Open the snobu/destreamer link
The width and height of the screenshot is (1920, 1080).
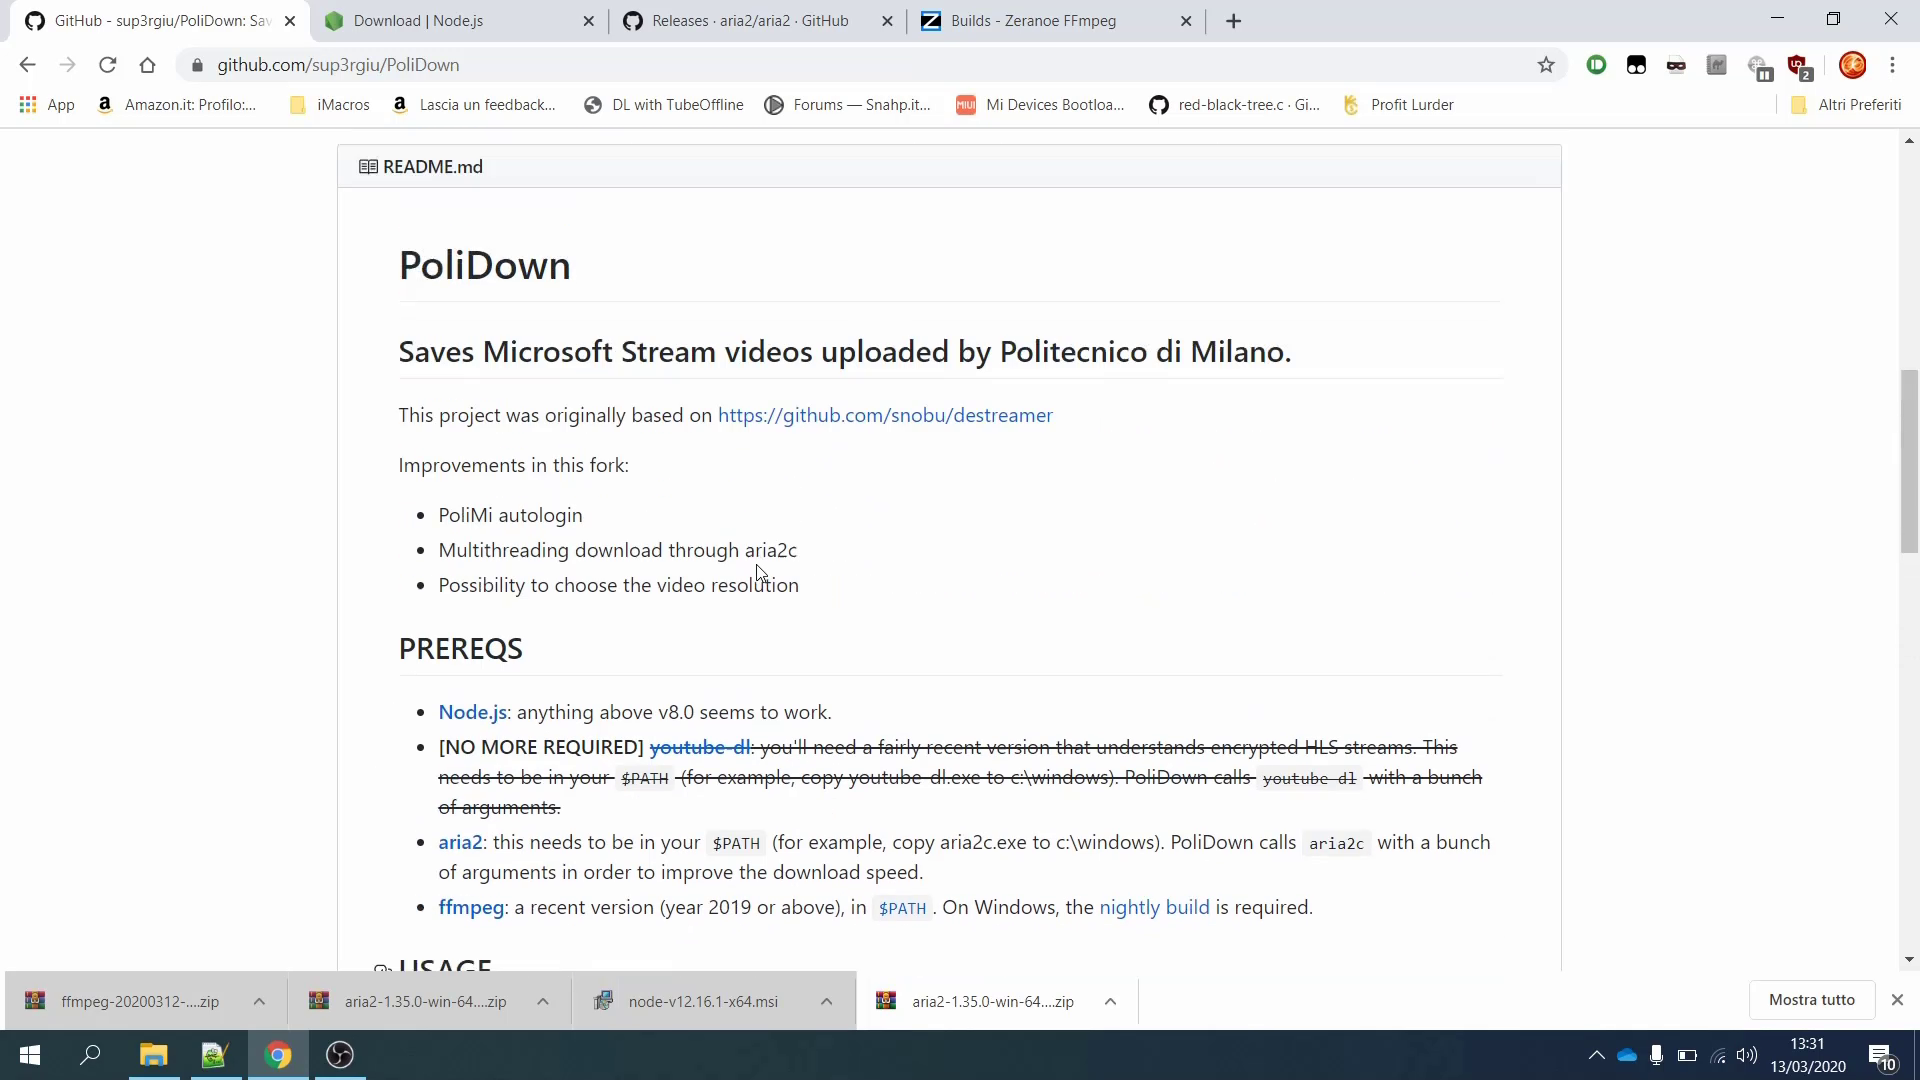(884, 415)
